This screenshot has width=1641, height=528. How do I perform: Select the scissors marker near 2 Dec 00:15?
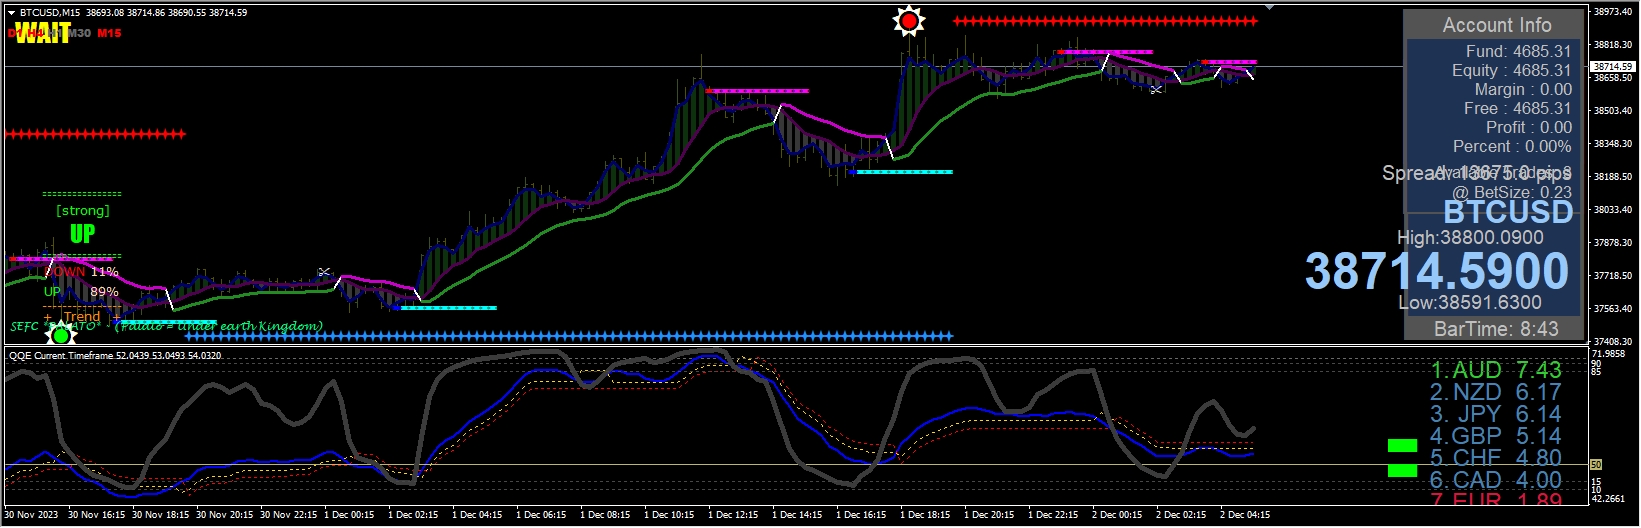[x=1156, y=90]
